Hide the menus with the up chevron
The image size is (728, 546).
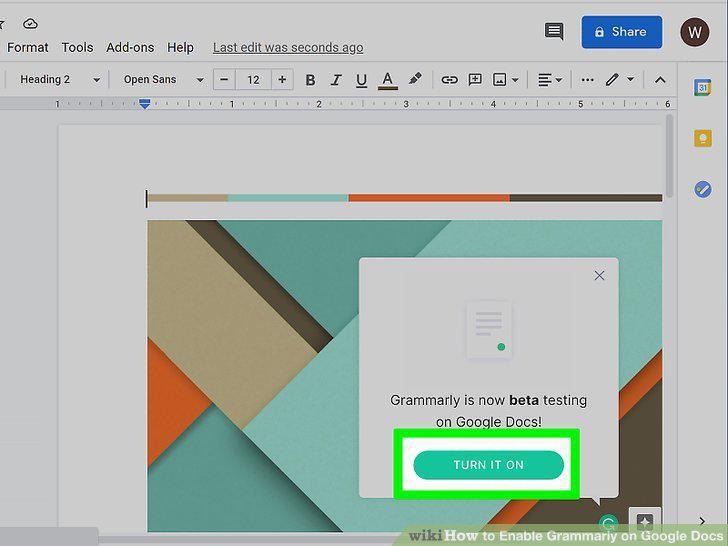pyautogui.click(x=660, y=80)
